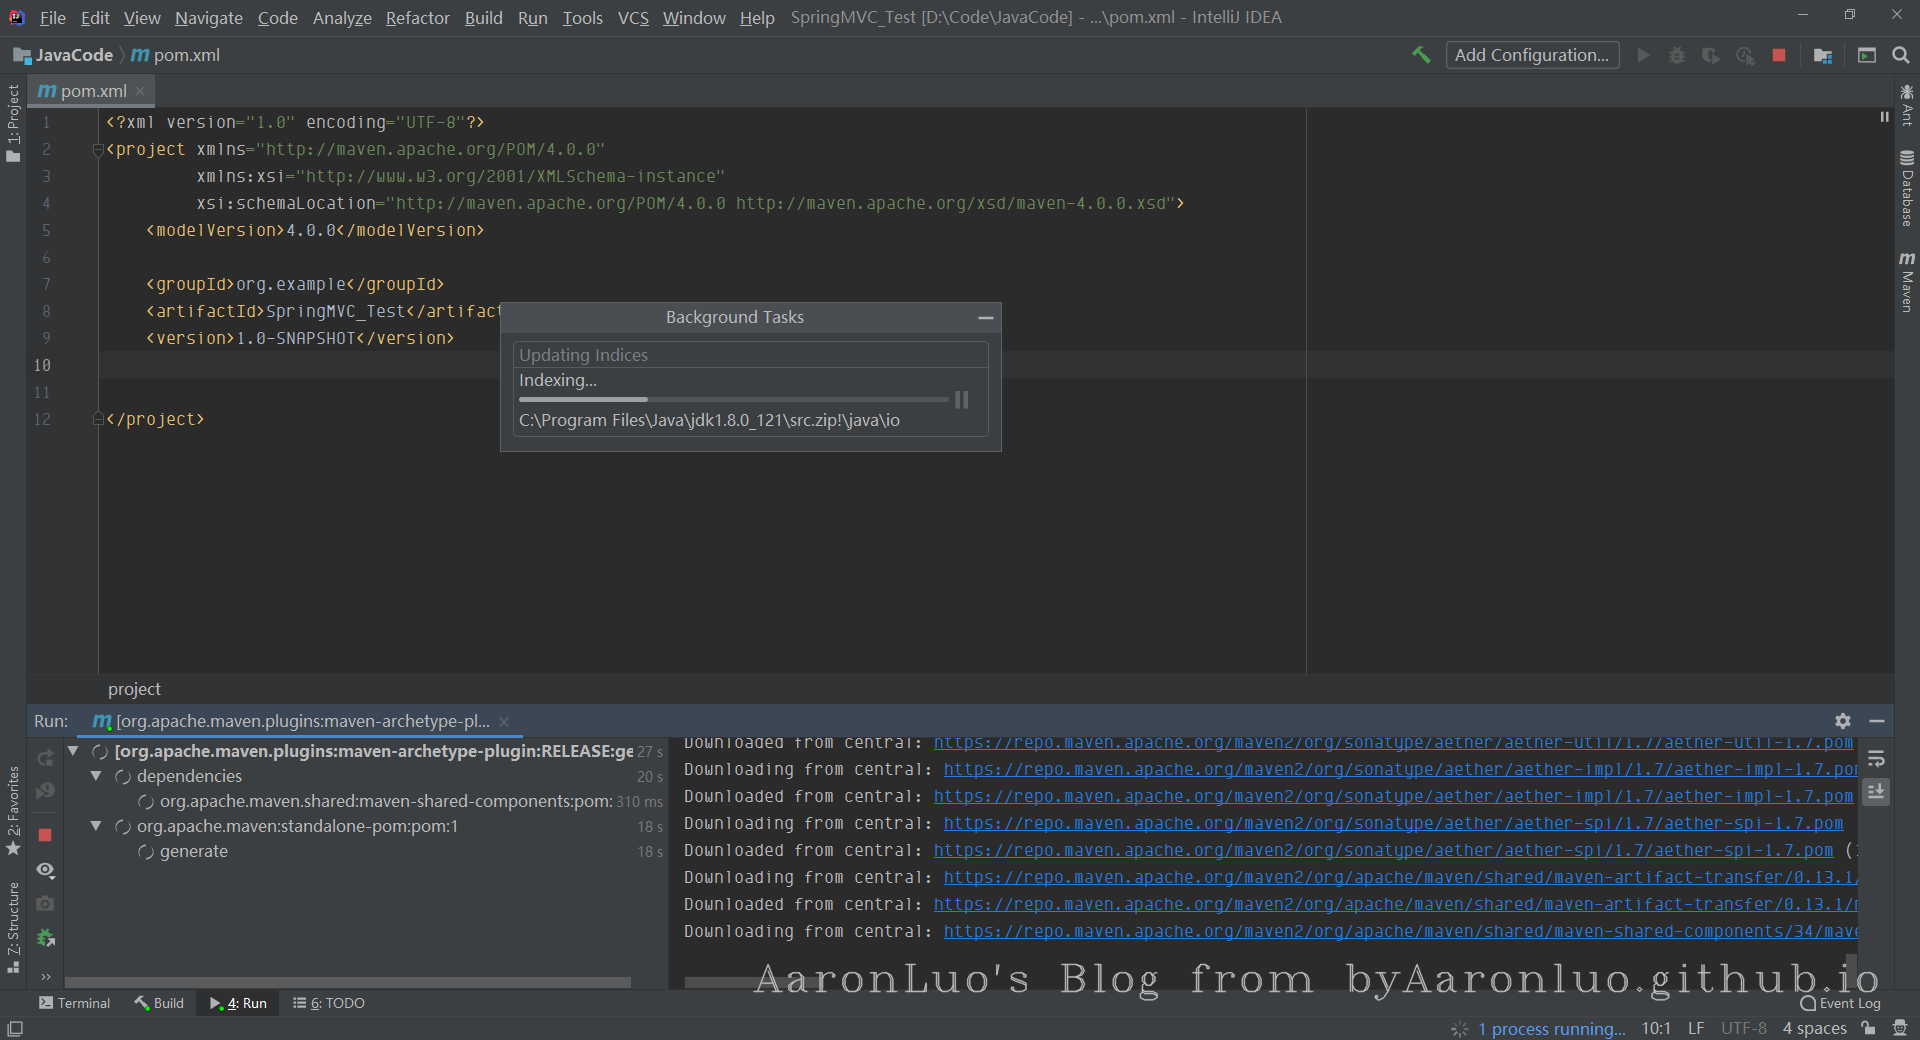The width and height of the screenshot is (1920, 1040).
Task: Close the pom.xml editor tab
Action: pyautogui.click(x=140, y=91)
